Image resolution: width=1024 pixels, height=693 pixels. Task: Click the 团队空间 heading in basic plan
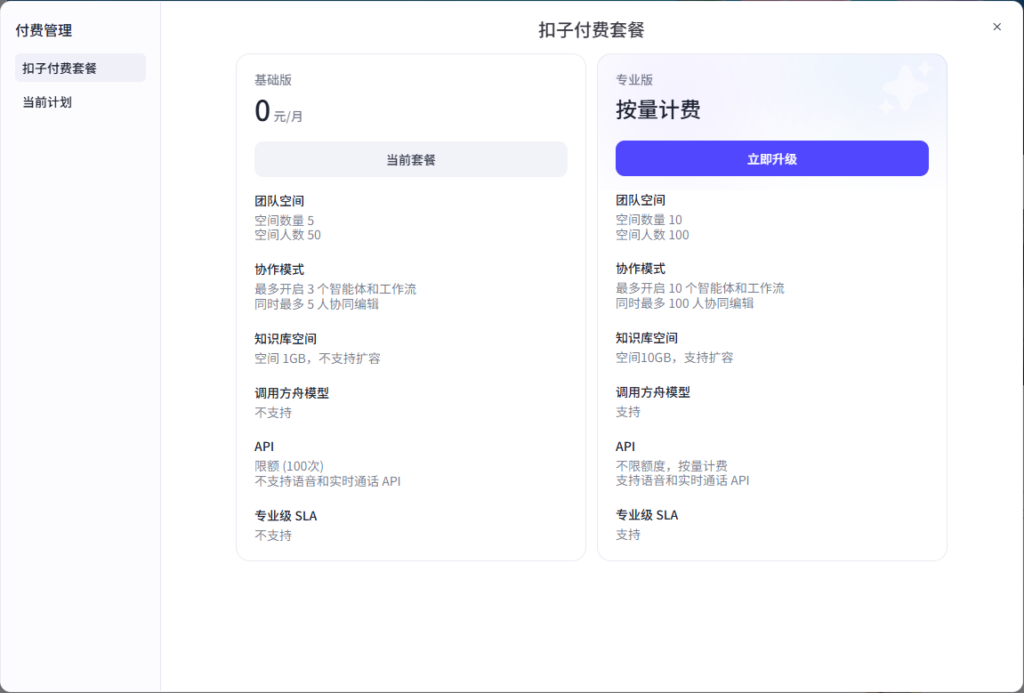click(279, 201)
